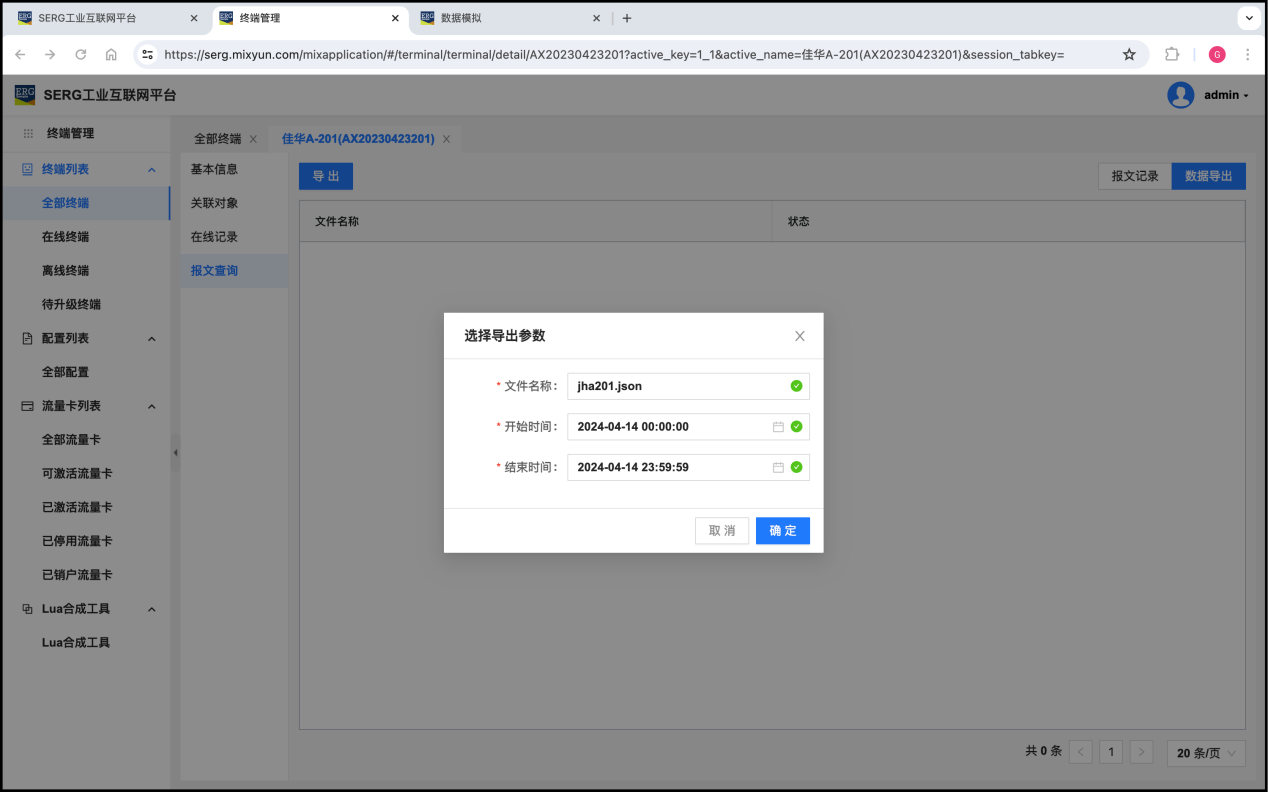Click the browser reload icon

coord(81,55)
